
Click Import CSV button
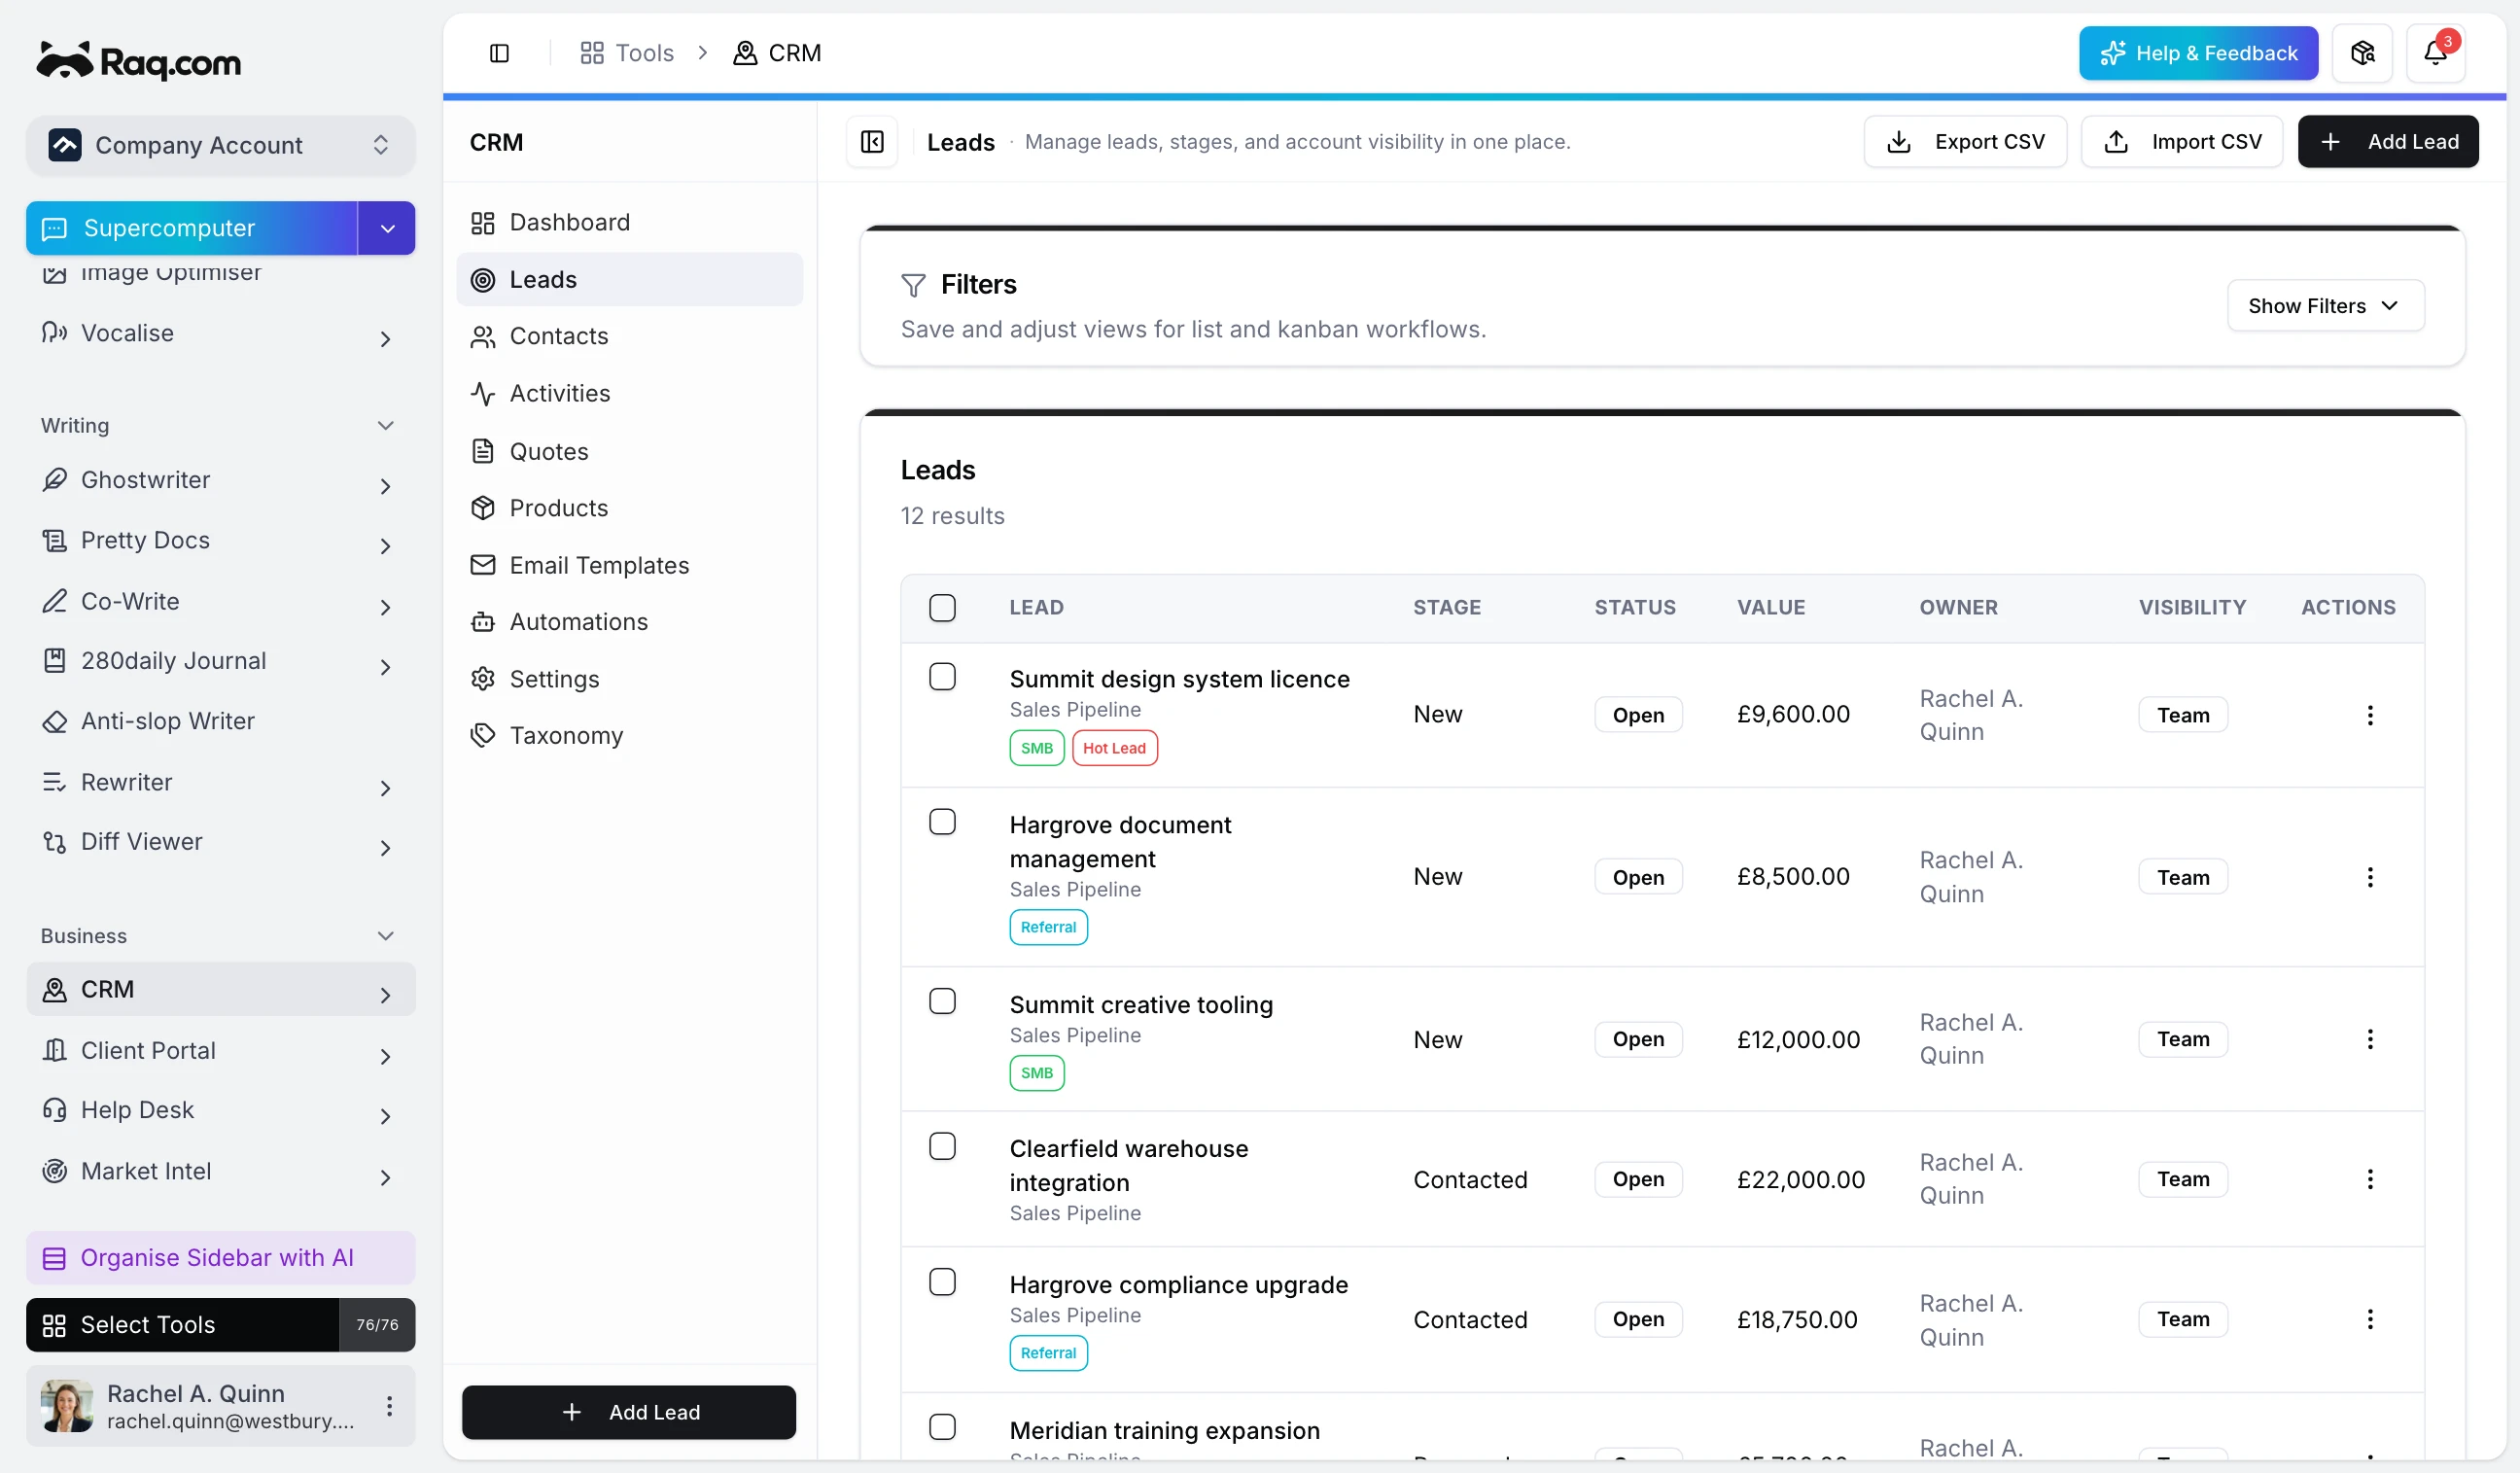[x=2181, y=142]
